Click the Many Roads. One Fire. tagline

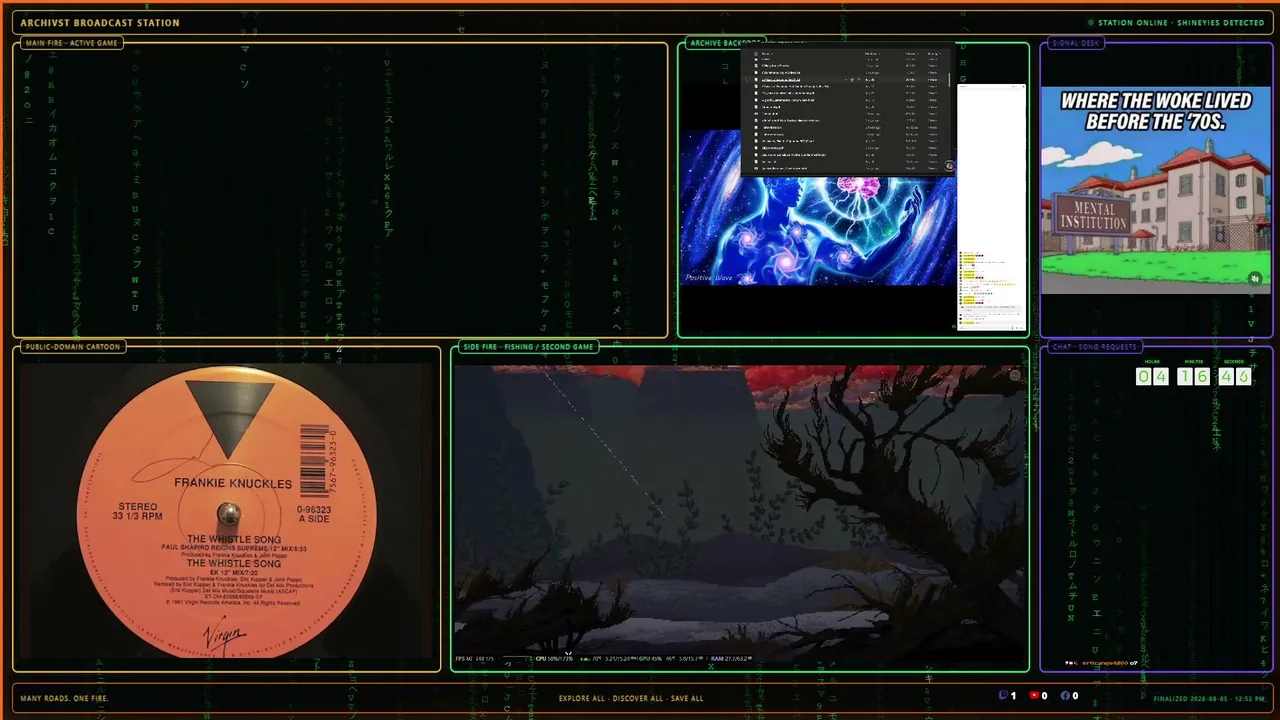coord(64,698)
